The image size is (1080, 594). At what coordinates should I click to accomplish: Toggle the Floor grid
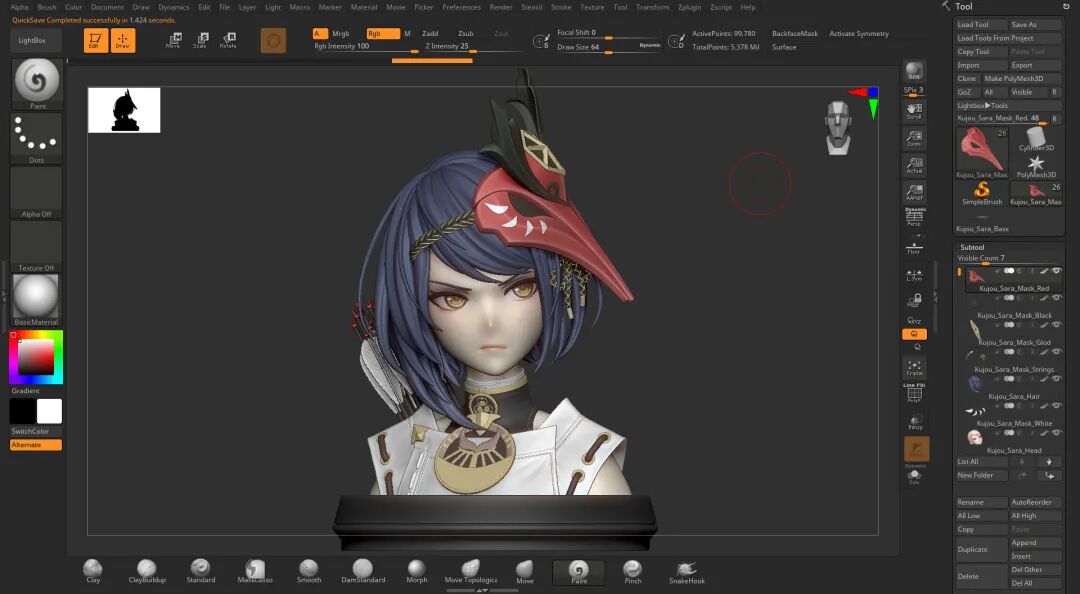914,247
